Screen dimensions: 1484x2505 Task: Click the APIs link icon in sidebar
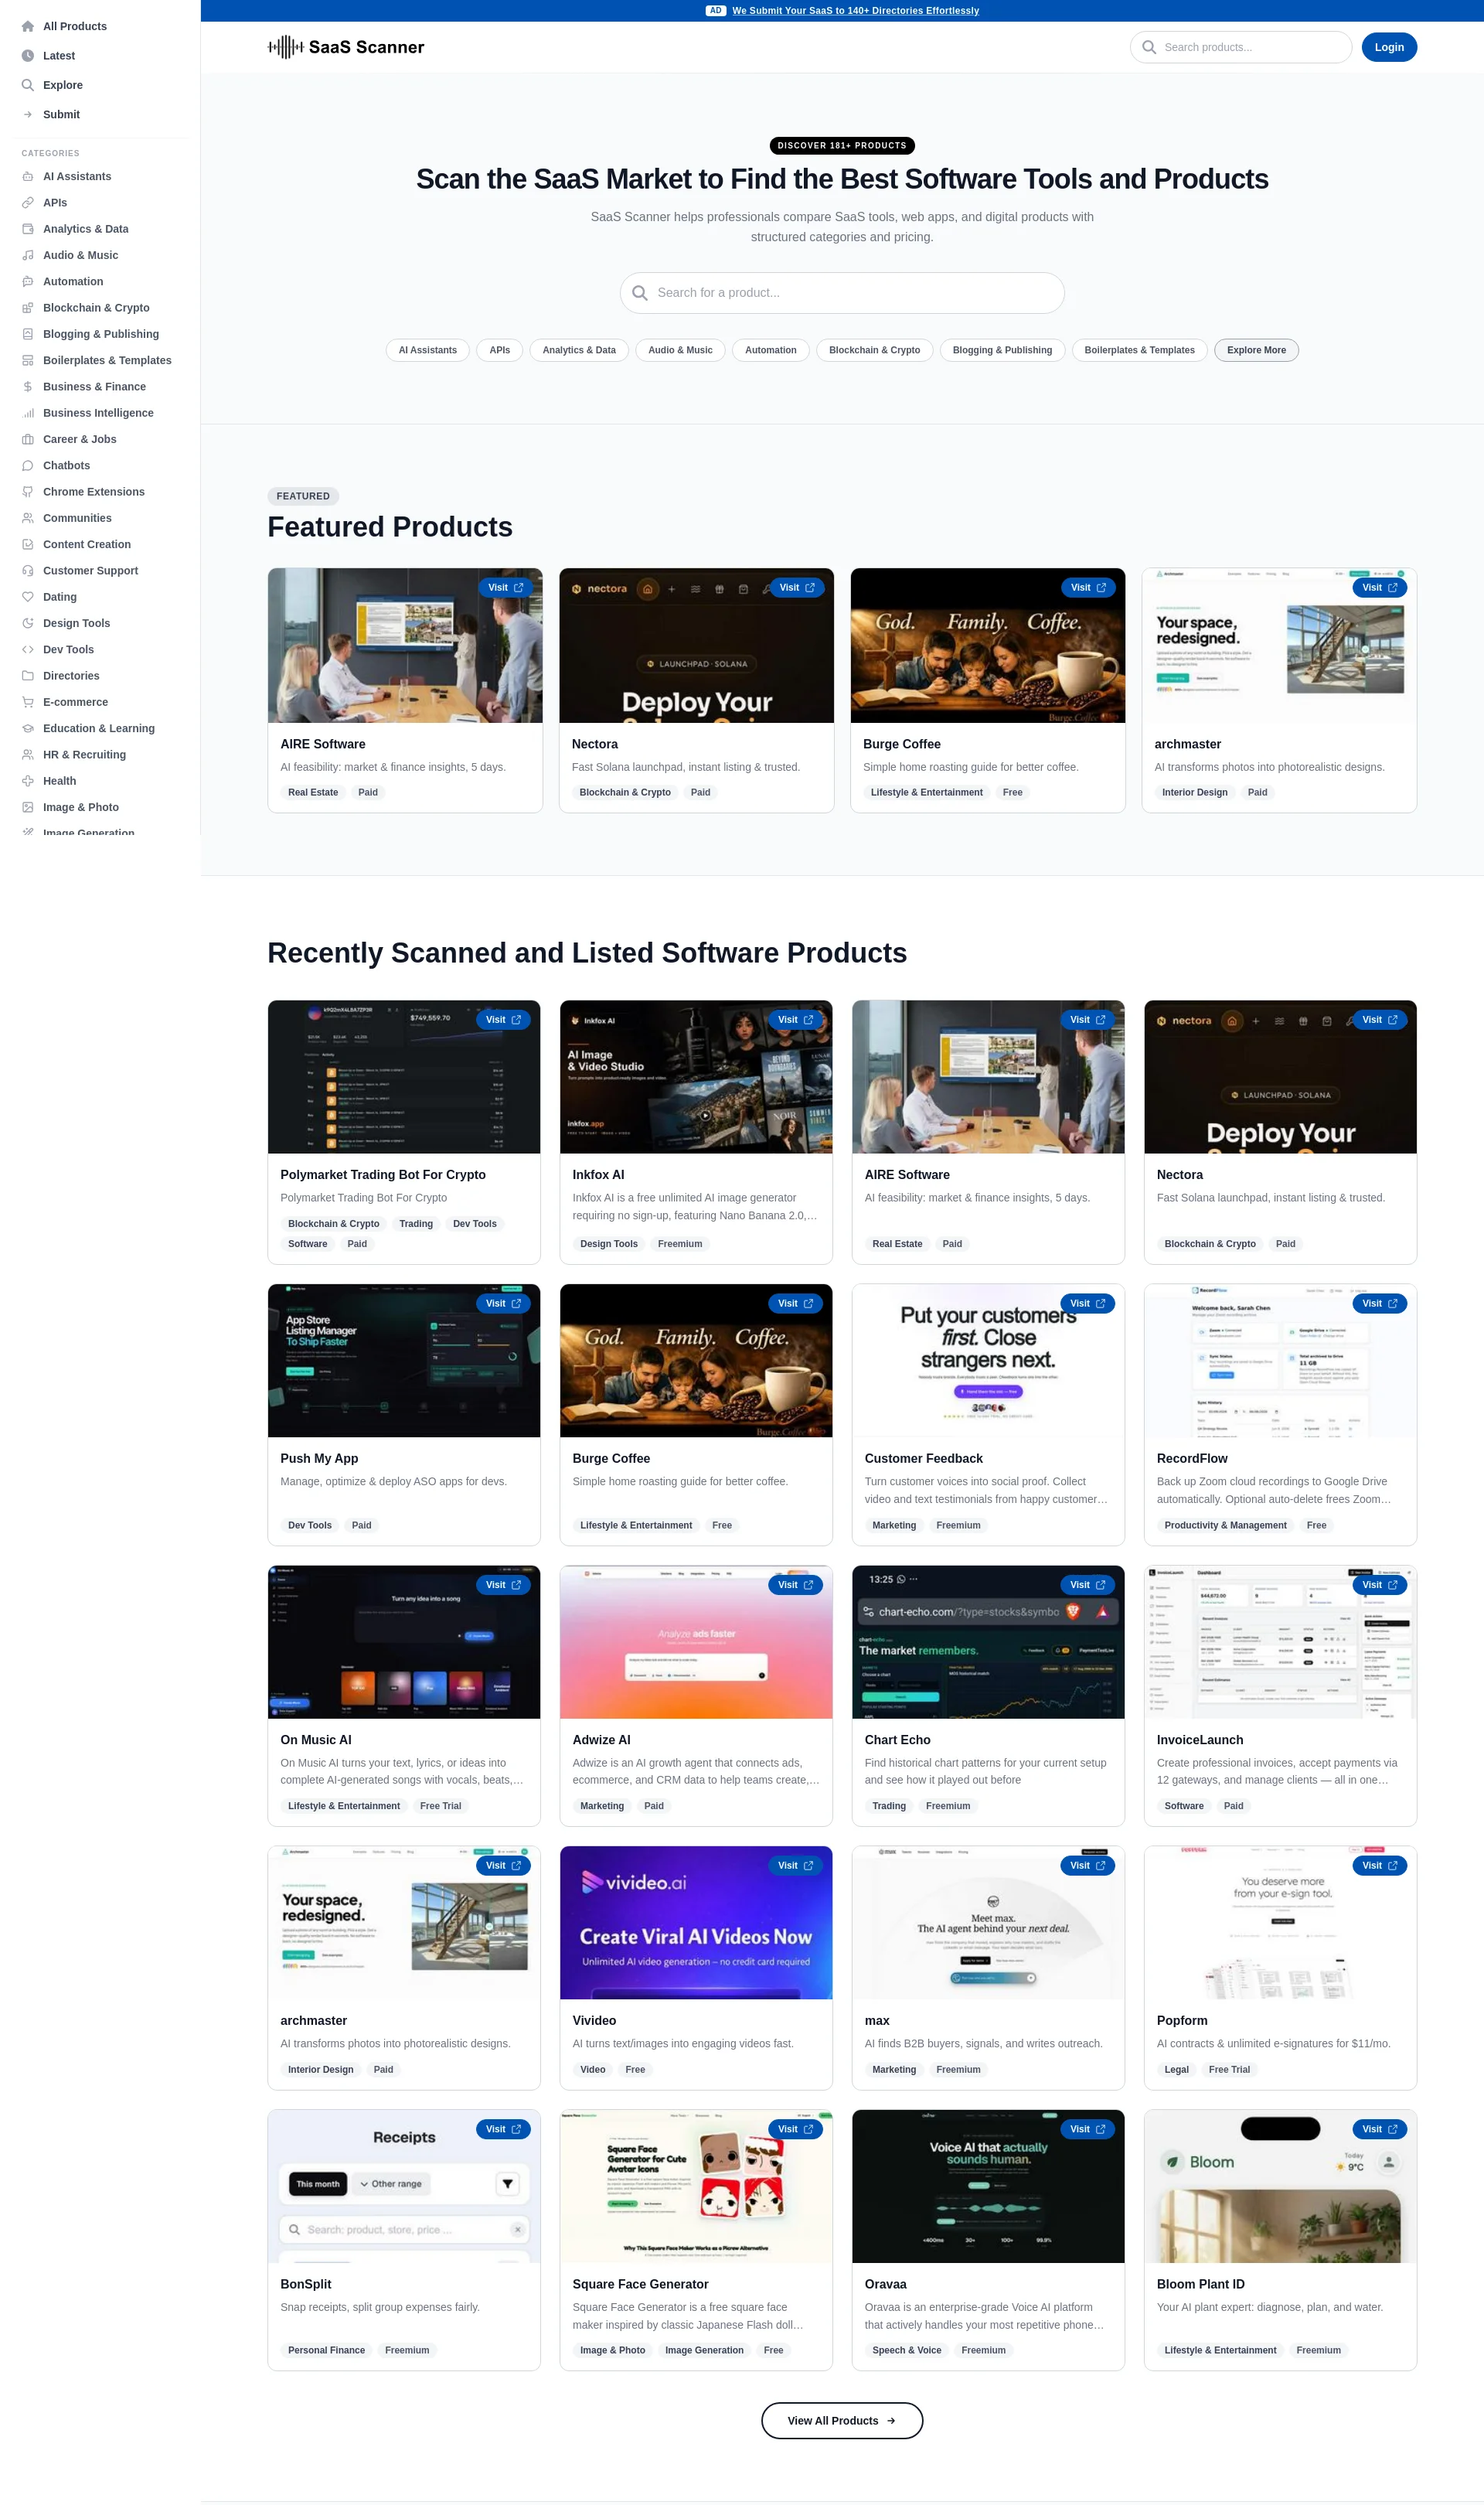pyautogui.click(x=28, y=203)
